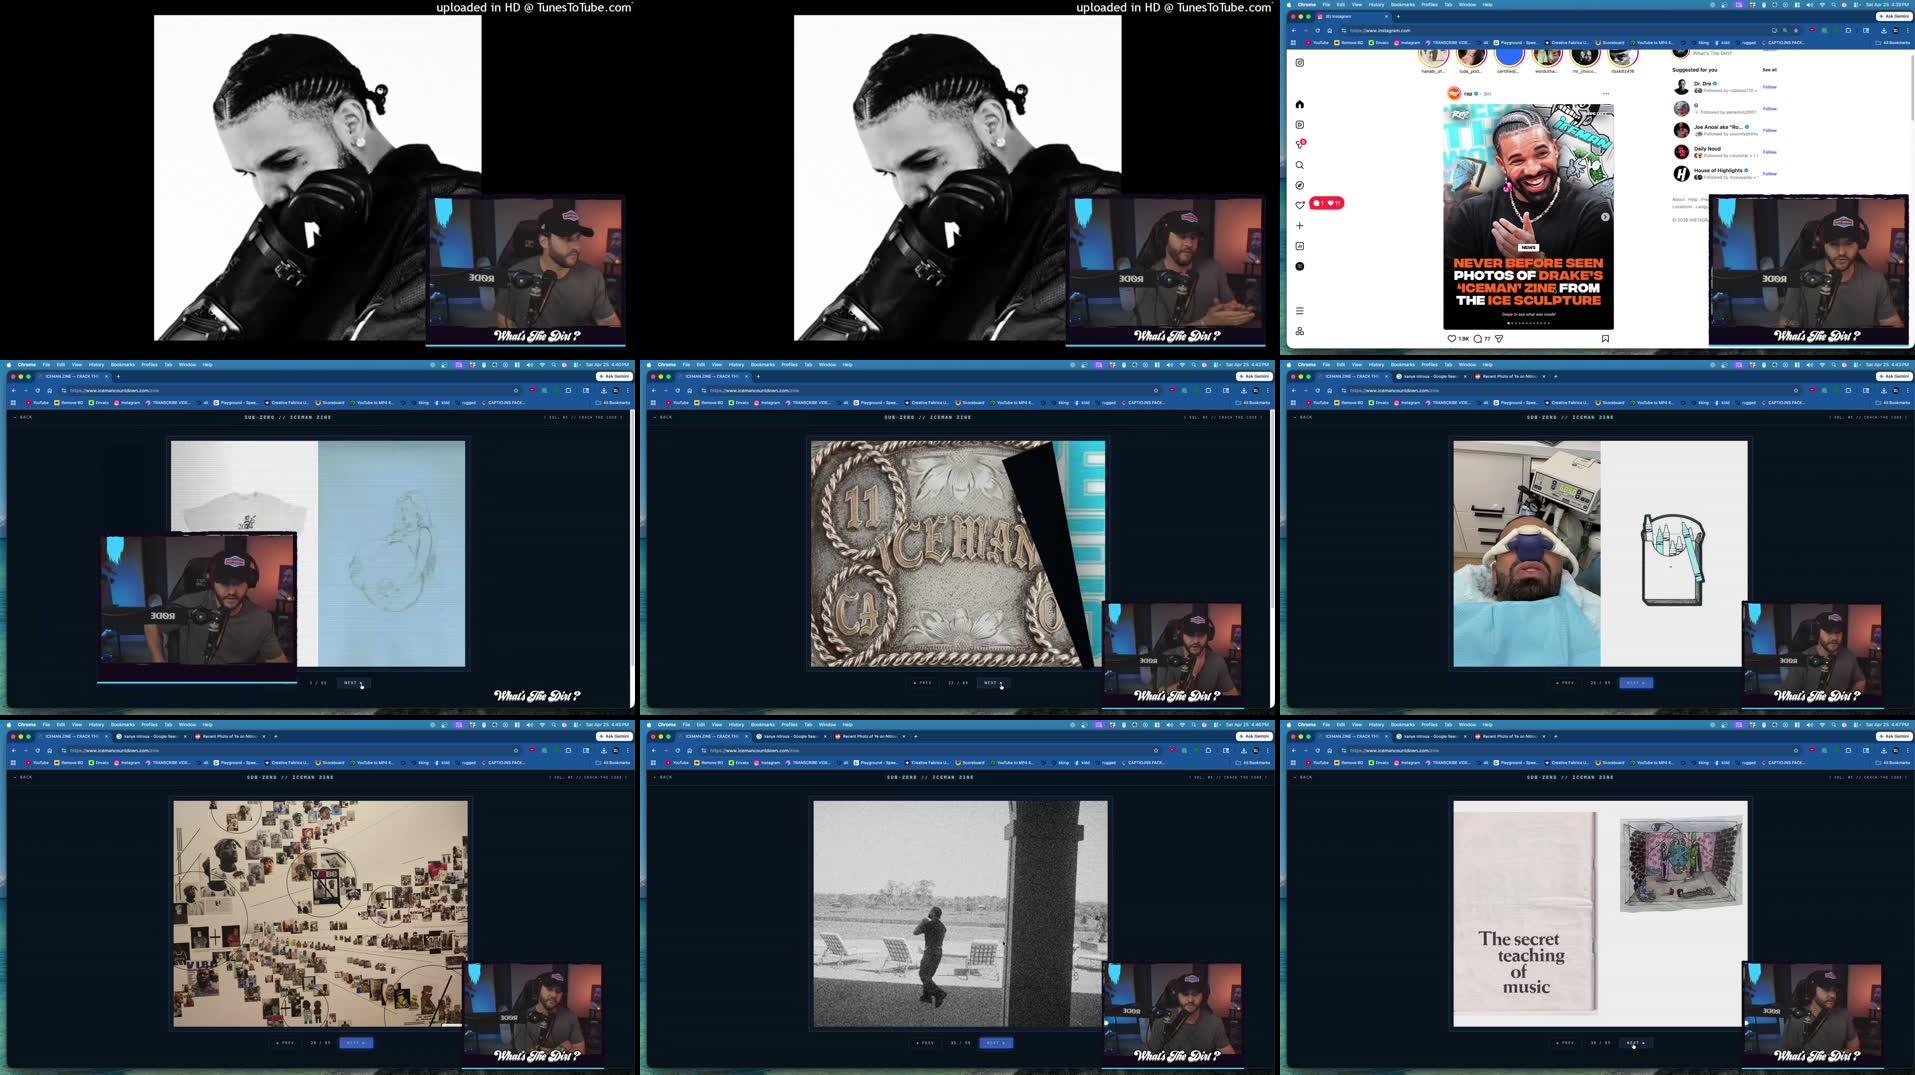The image size is (1915, 1075).
Task: Click Chrome back arrow in the Instagram frame
Action: click(x=1293, y=30)
